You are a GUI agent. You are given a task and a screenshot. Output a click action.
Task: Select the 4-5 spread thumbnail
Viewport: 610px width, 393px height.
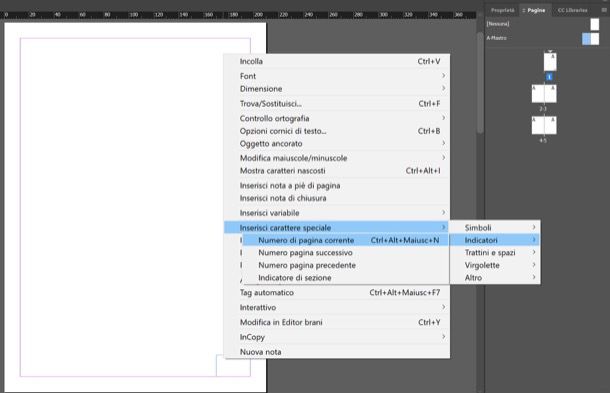click(x=544, y=125)
